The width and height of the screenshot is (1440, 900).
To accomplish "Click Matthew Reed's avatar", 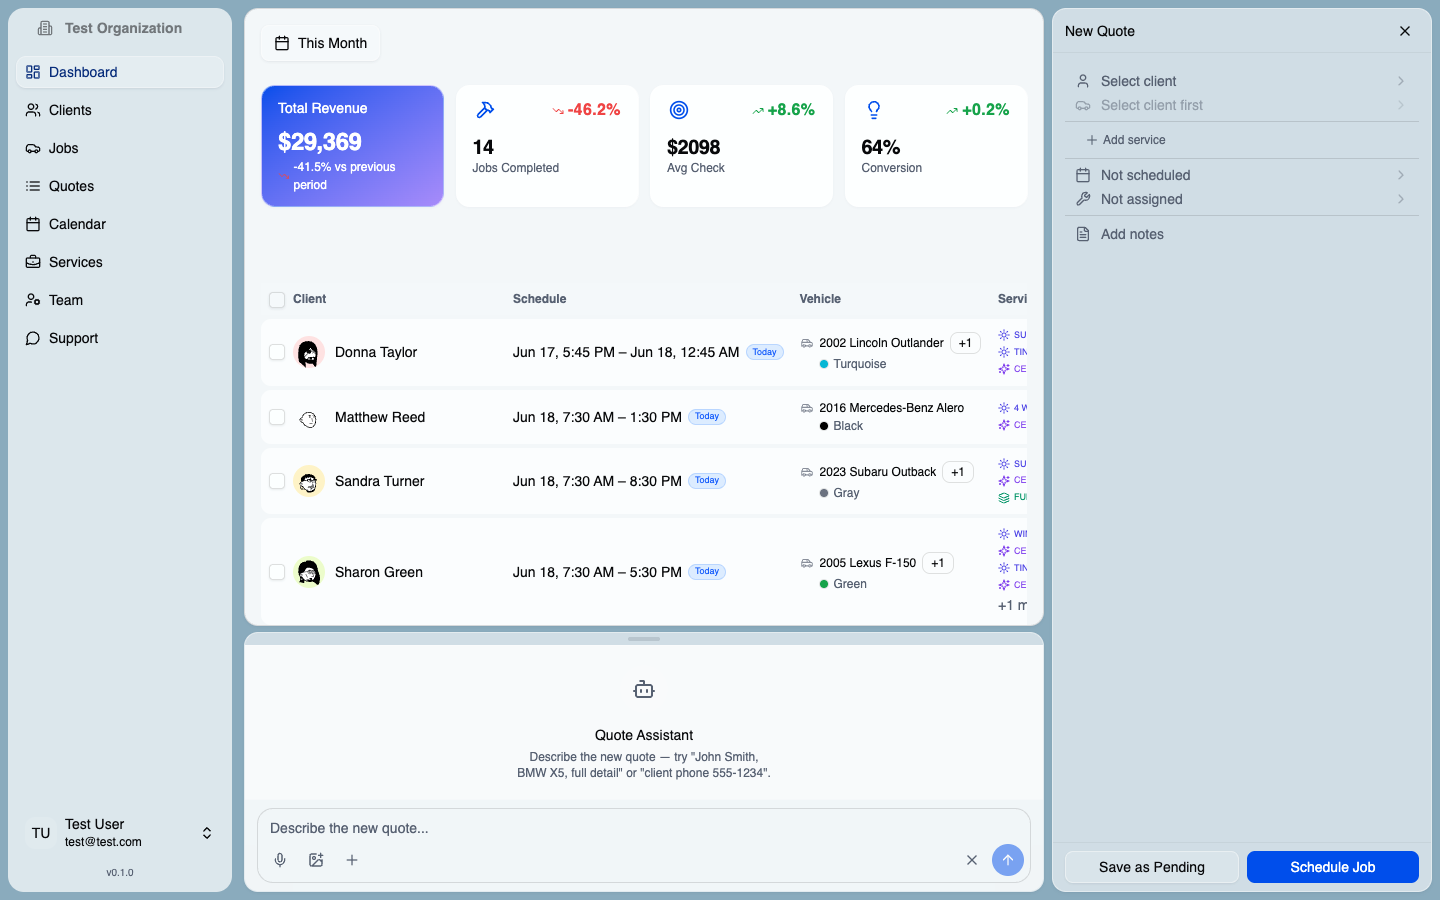I will [309, 418].
